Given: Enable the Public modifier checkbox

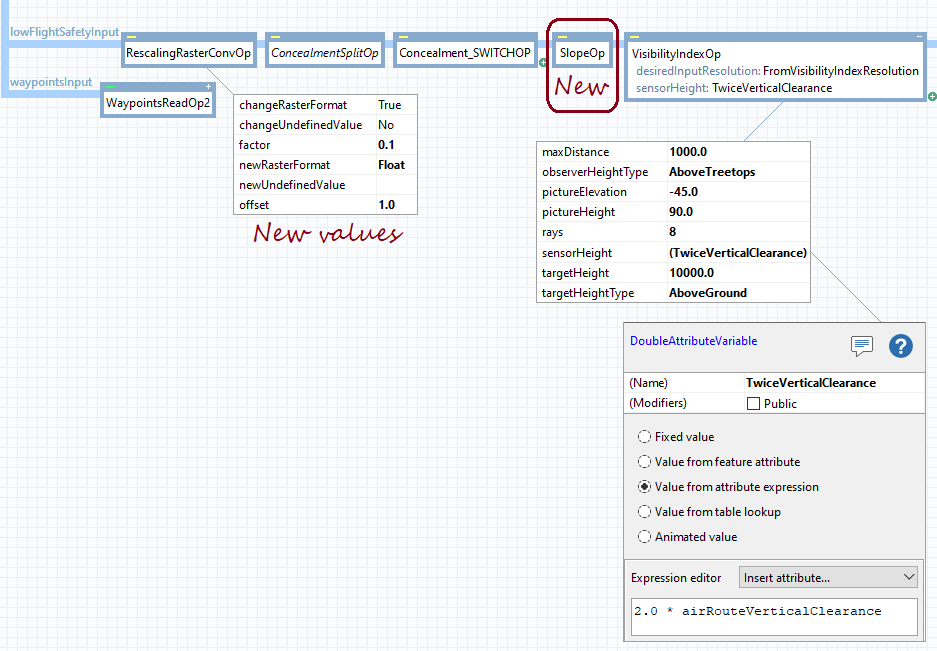Looking at the screenshot, I should [754, 404].
